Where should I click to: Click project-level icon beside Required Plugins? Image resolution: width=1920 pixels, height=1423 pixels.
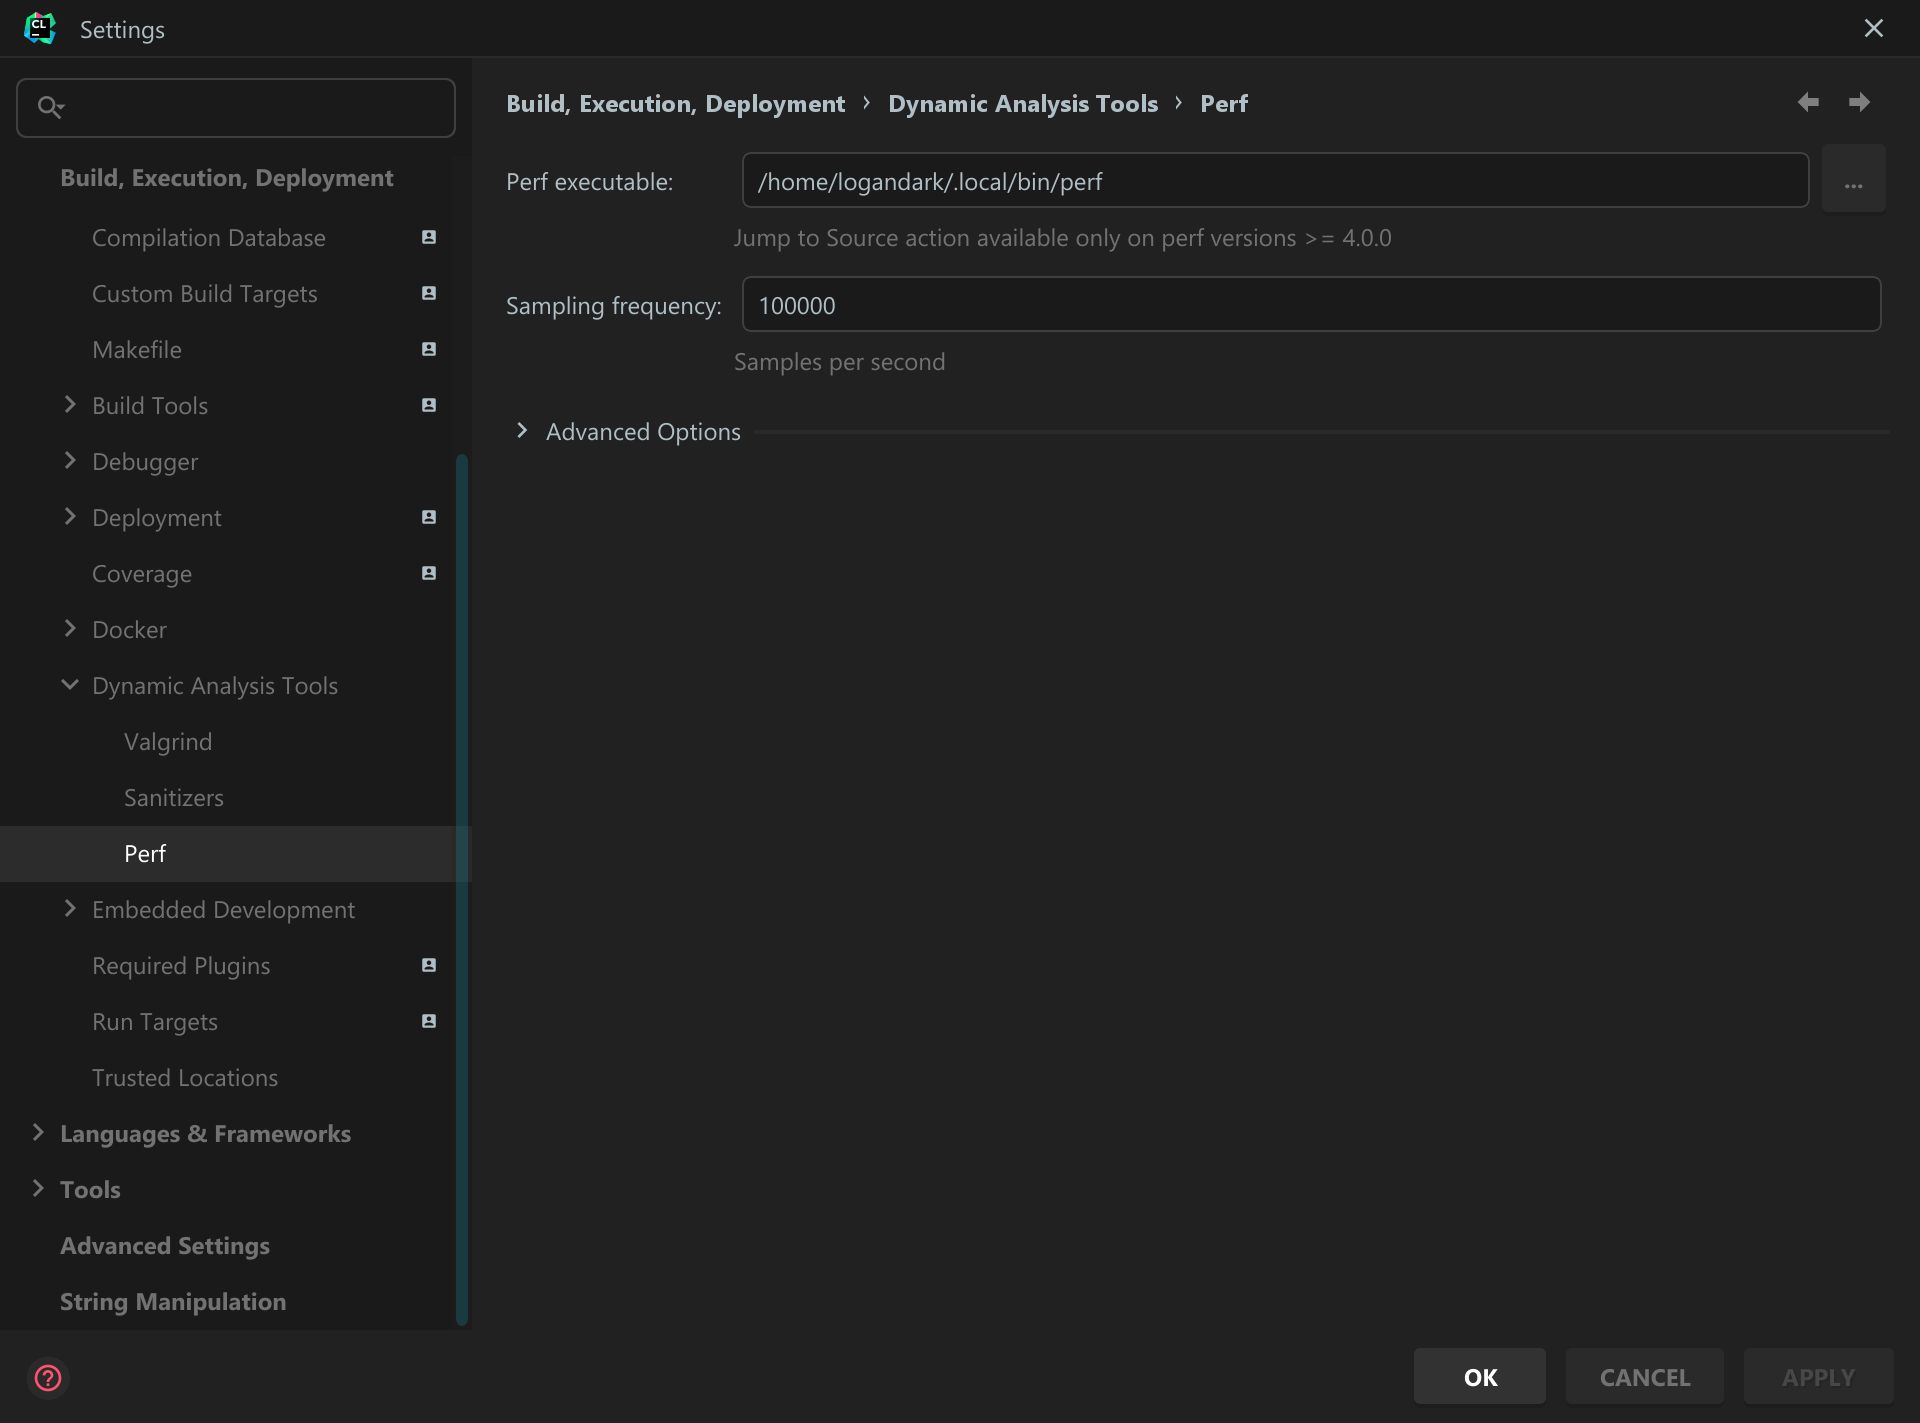coord(429,965)
